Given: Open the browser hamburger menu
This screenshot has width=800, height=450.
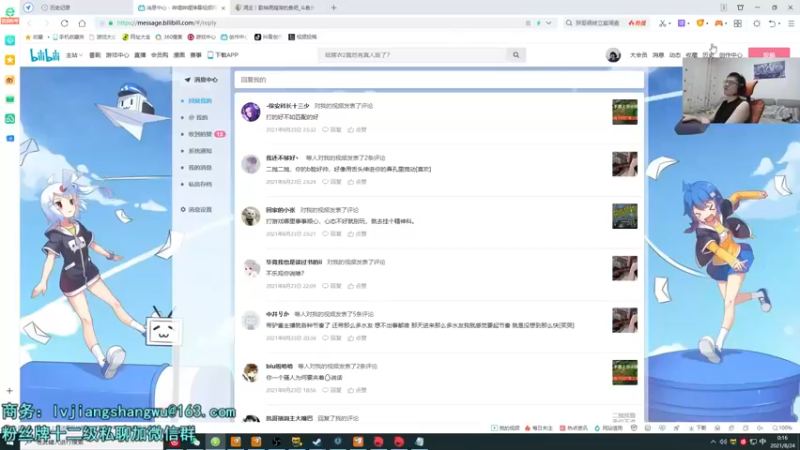Looking at the screenshot, I should pos(791,23).
